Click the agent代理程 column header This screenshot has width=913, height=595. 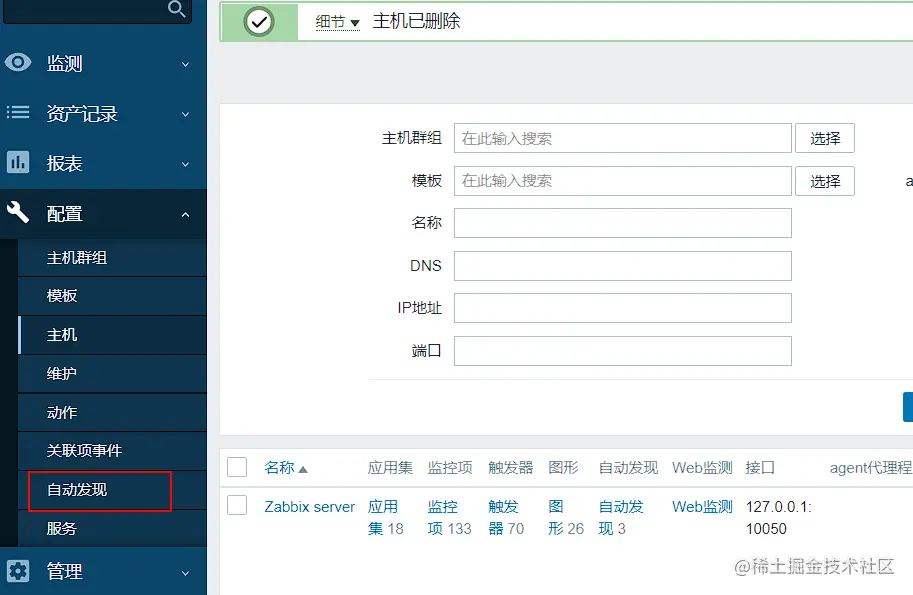(x=871, y=468)
